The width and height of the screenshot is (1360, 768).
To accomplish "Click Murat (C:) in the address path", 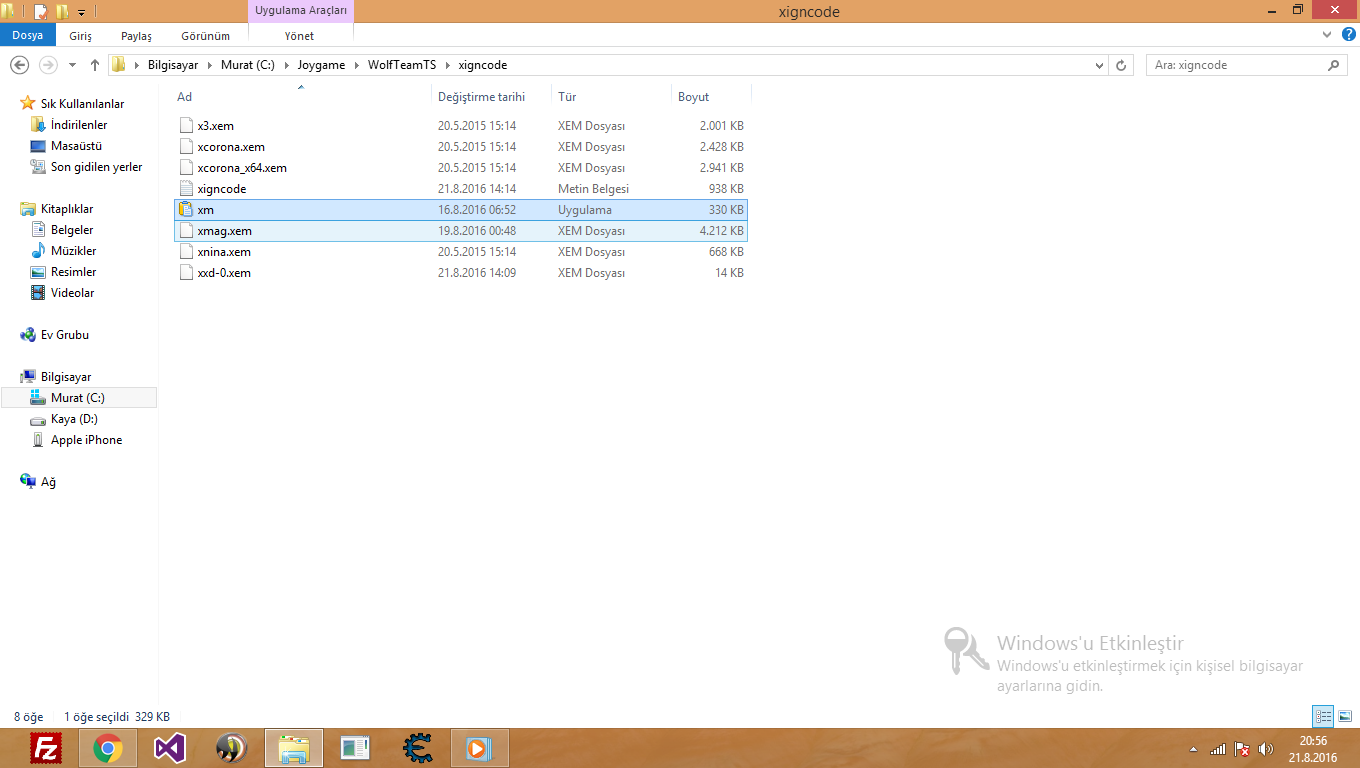I will pyautogui.click(x=248, y=65).
